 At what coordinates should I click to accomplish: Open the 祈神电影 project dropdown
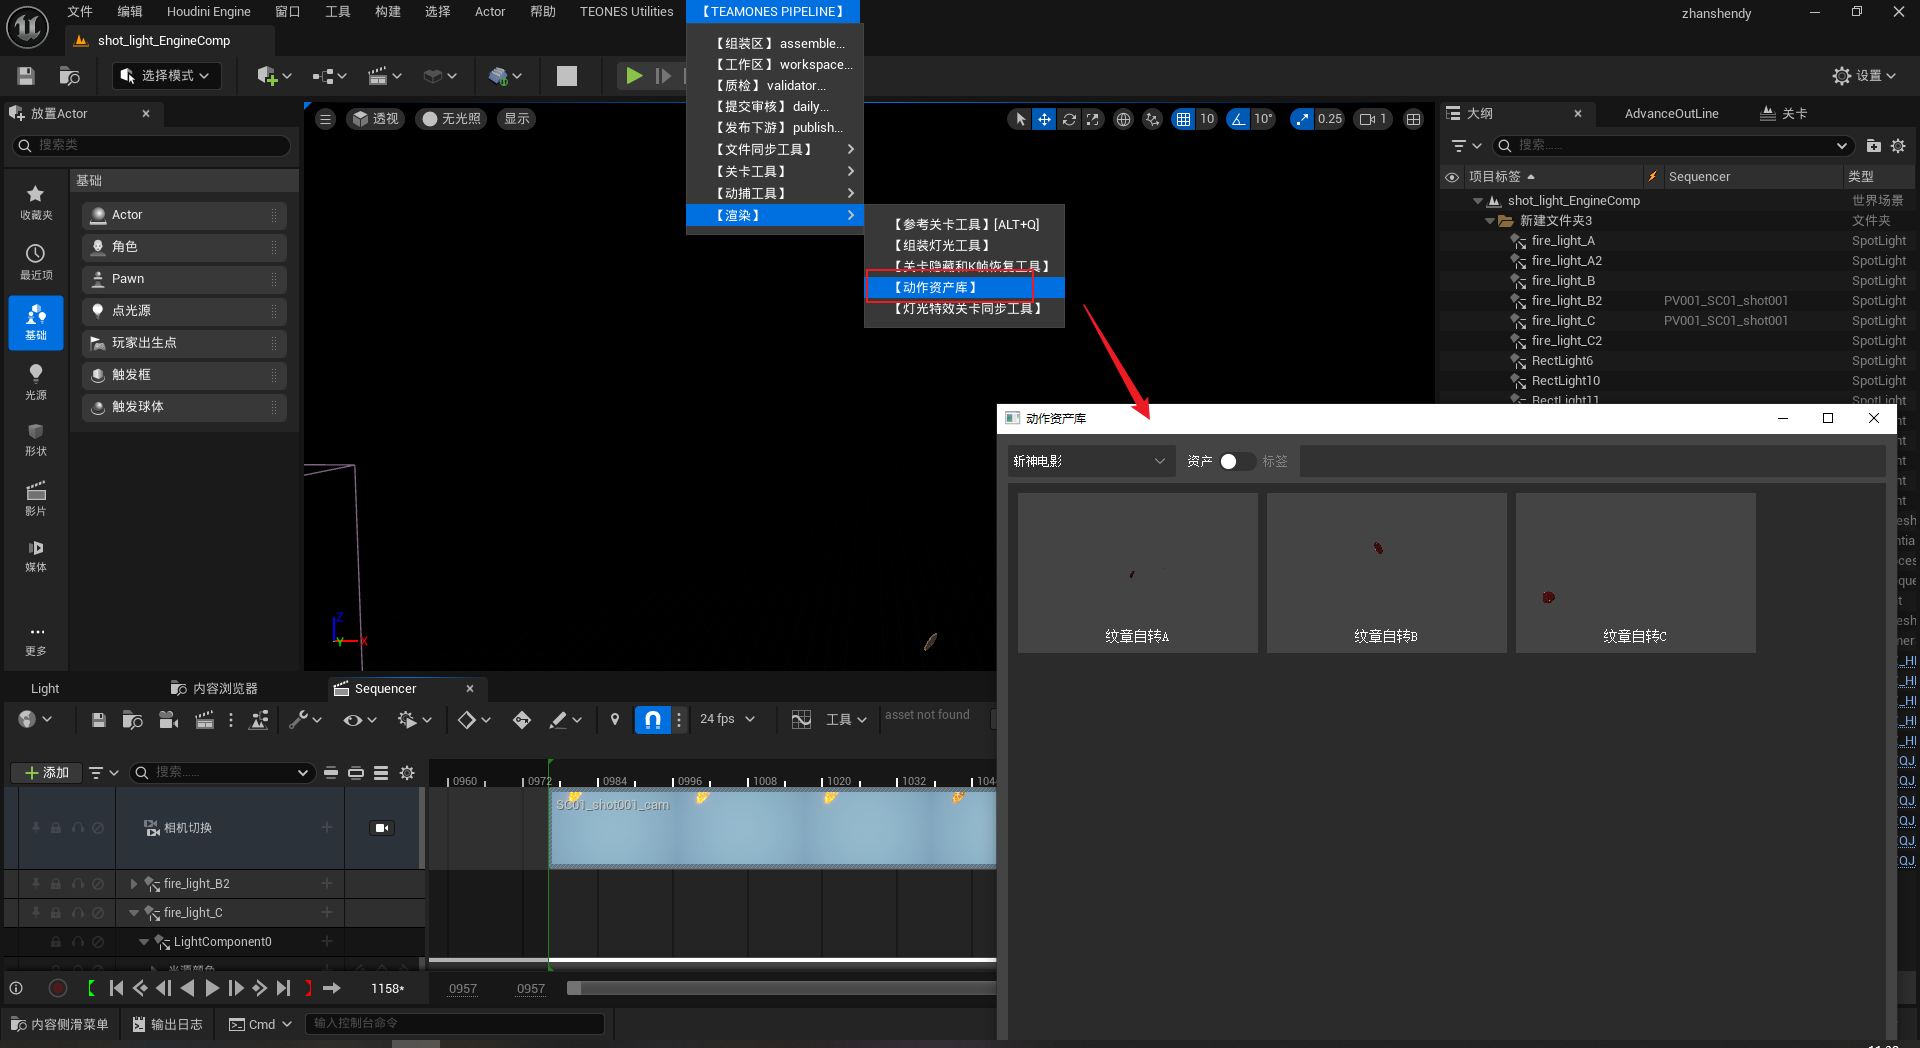pyautogui.click(x=1088, y=461)
